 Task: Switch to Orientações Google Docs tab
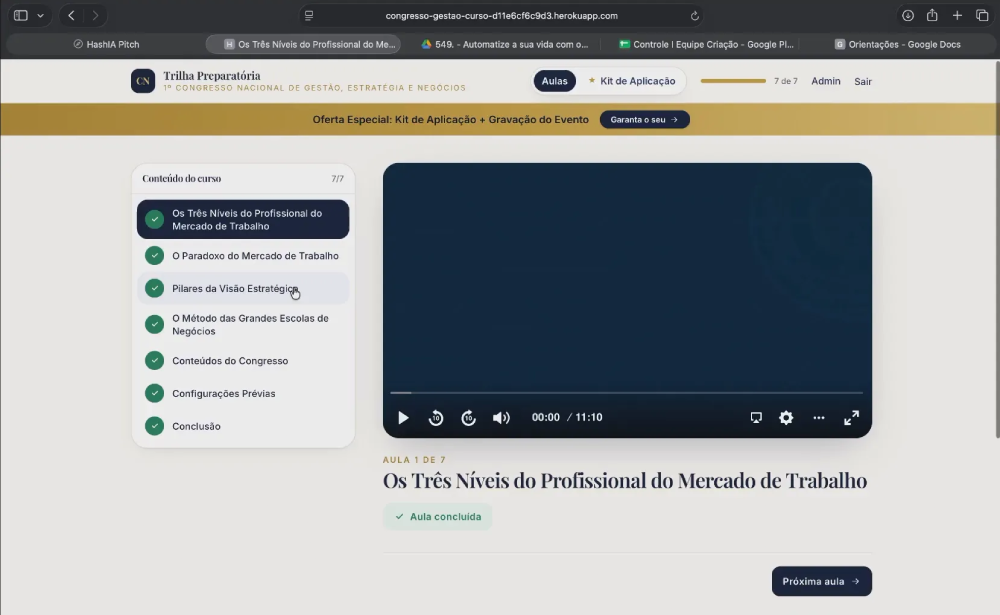click(897, 44)
